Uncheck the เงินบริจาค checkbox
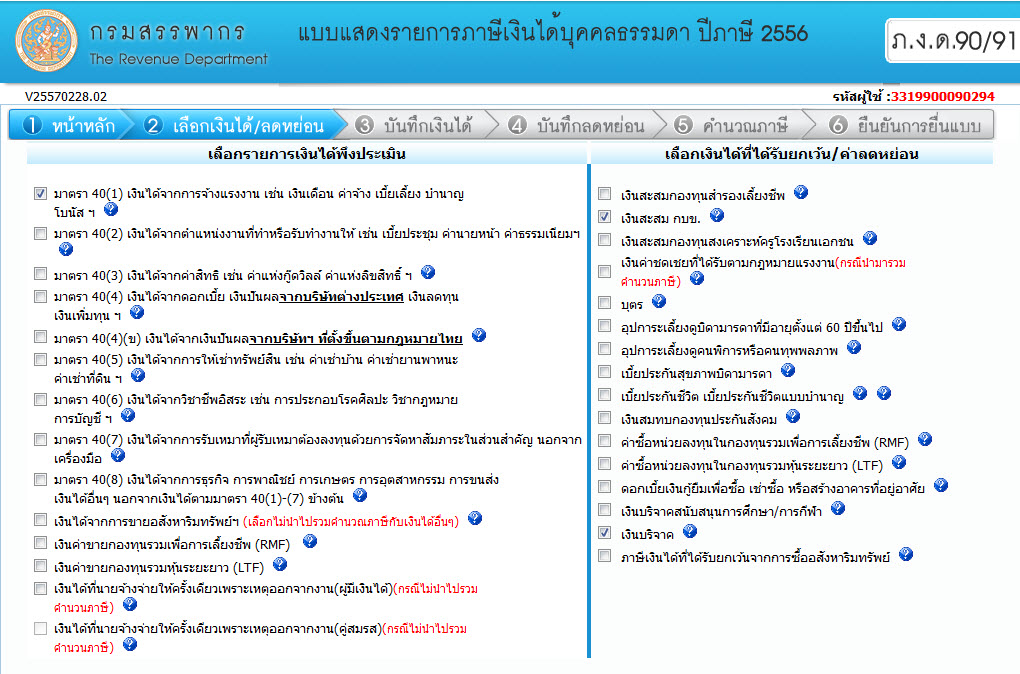 [604, 533]
